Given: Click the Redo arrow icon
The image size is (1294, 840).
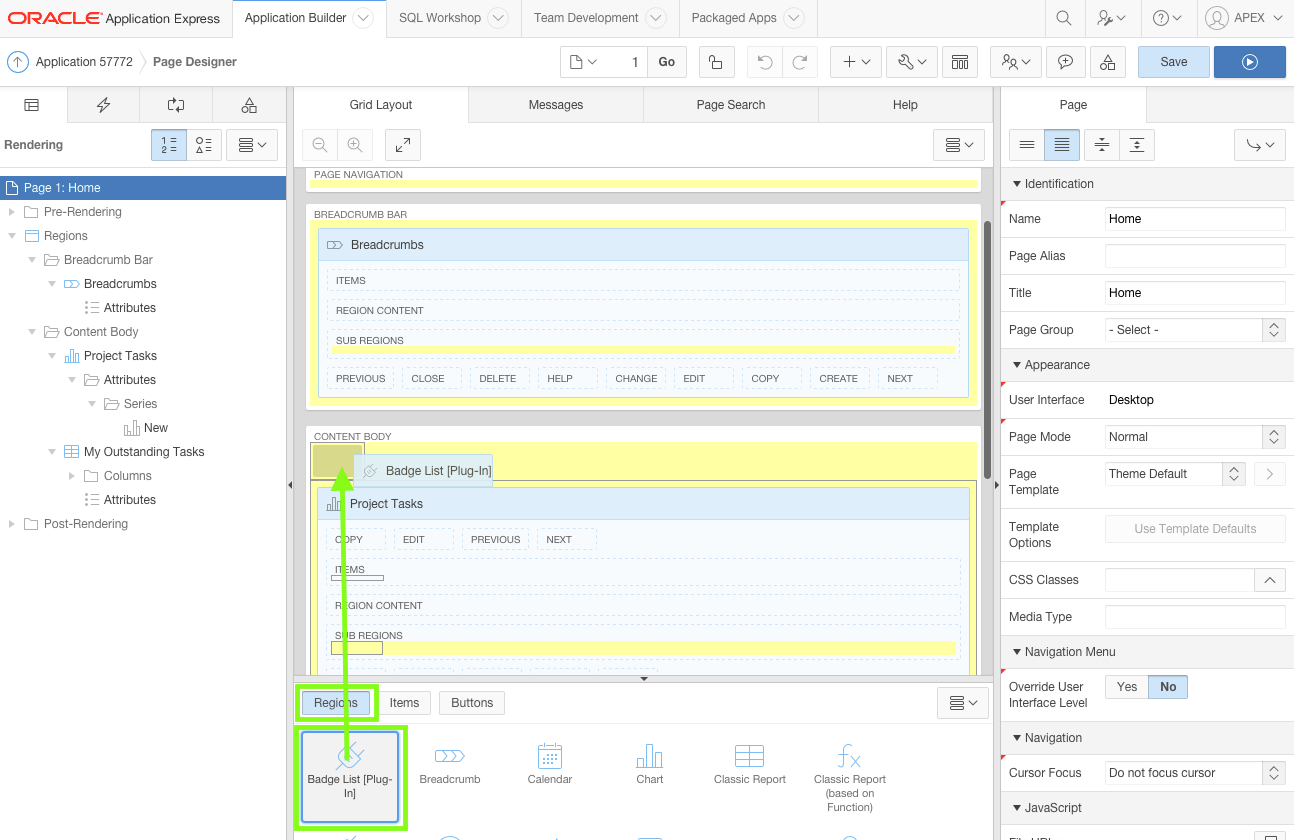Looking at the screenshot, I should point(799,62).
